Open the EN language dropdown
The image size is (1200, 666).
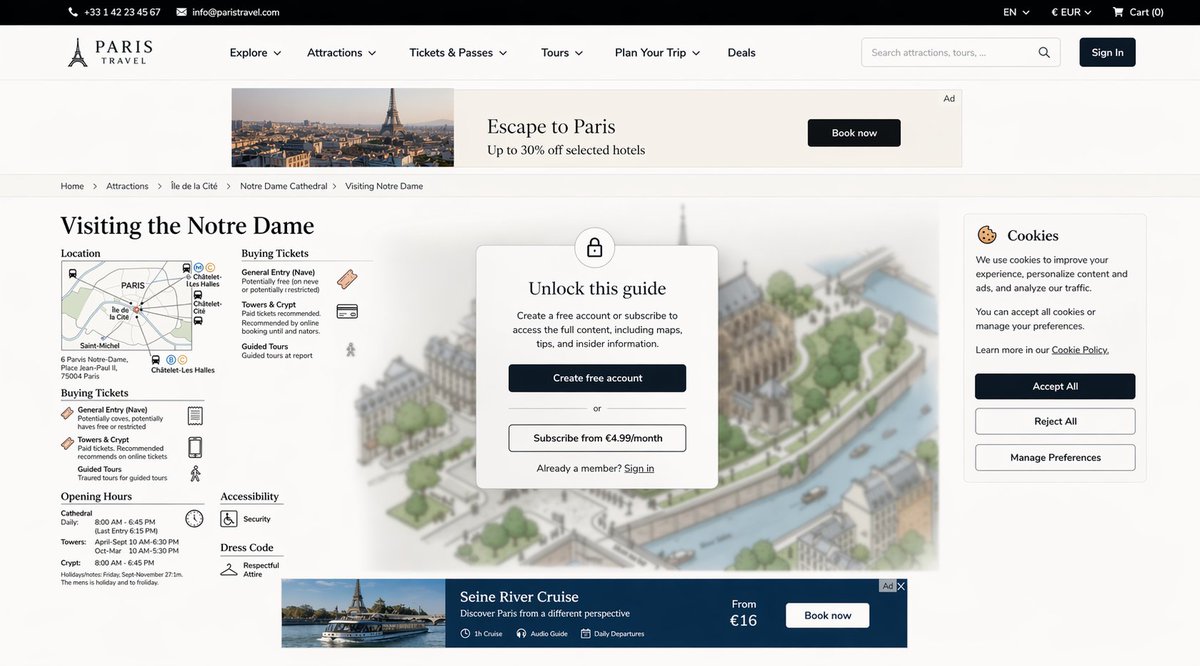click(1017, 12)
